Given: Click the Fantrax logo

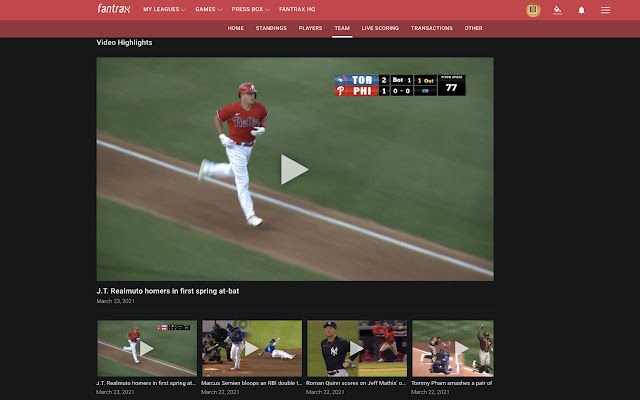Looking at the screenshot, I should (x=113, y=9).
